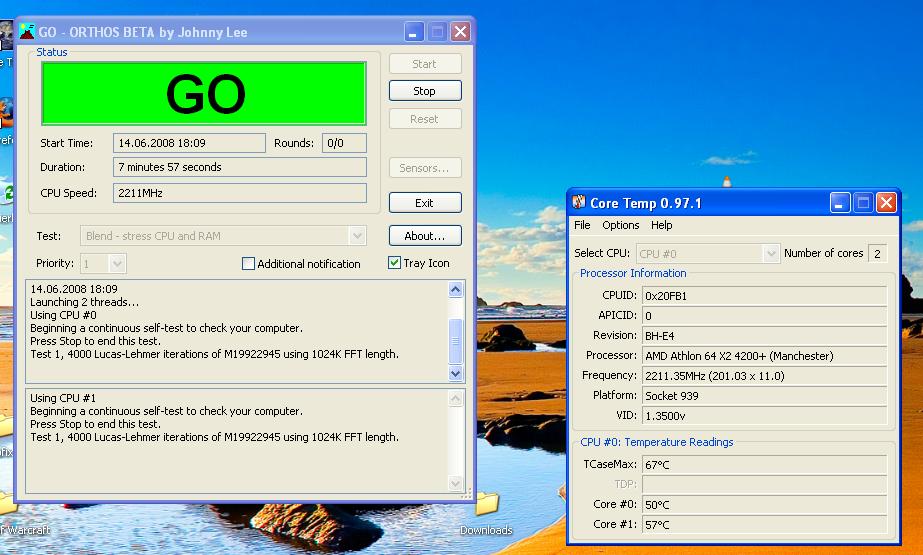Toggle the Tray Icon checkbox
The width and height of the screenshot is (923, 555).
394,263
